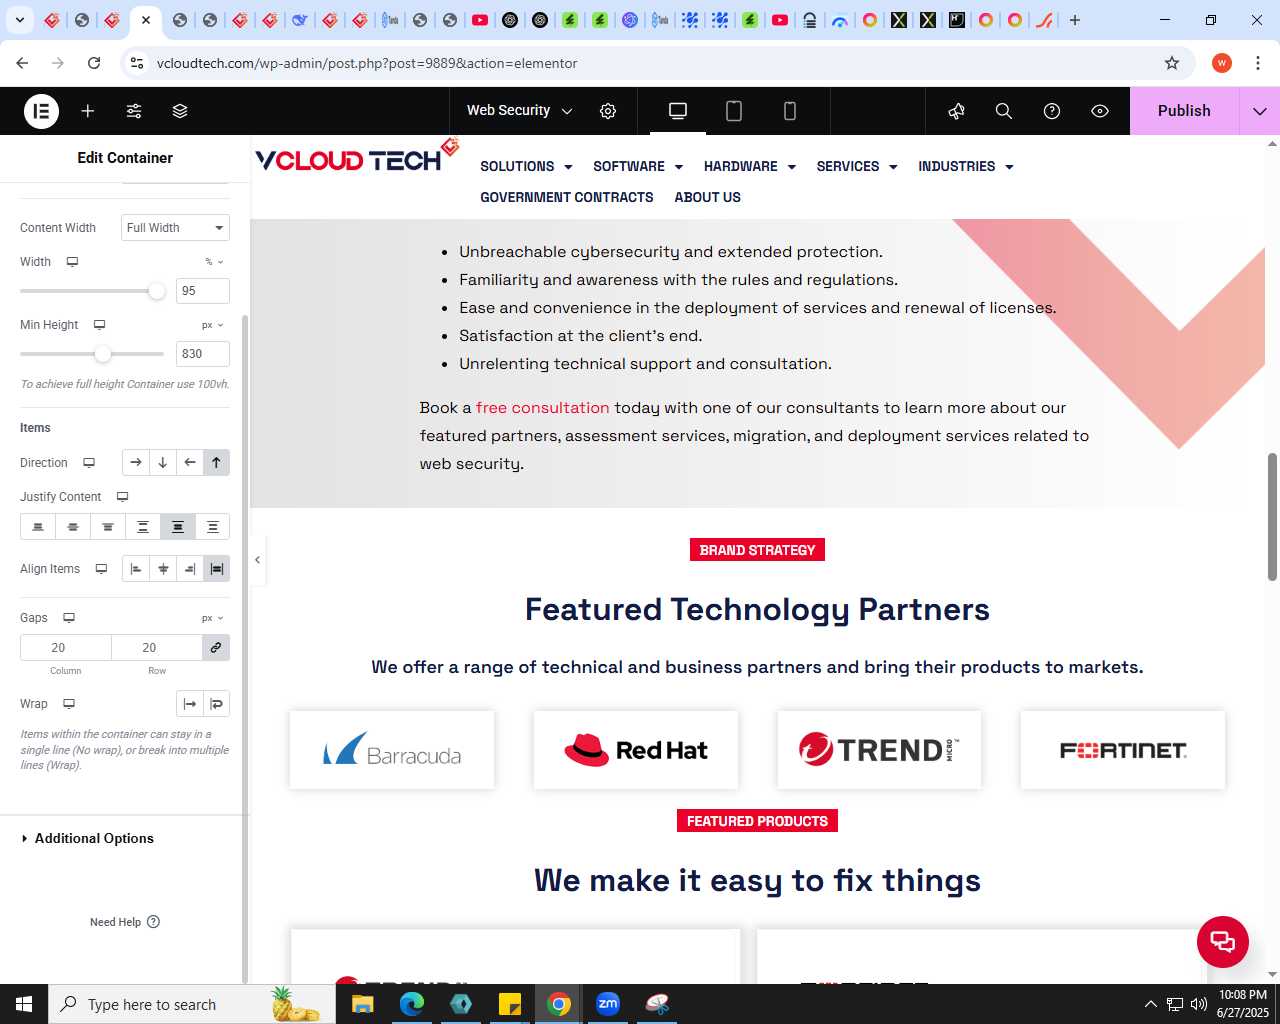
Task: Select Justify Content space evenly option
Action: [213, 527]
